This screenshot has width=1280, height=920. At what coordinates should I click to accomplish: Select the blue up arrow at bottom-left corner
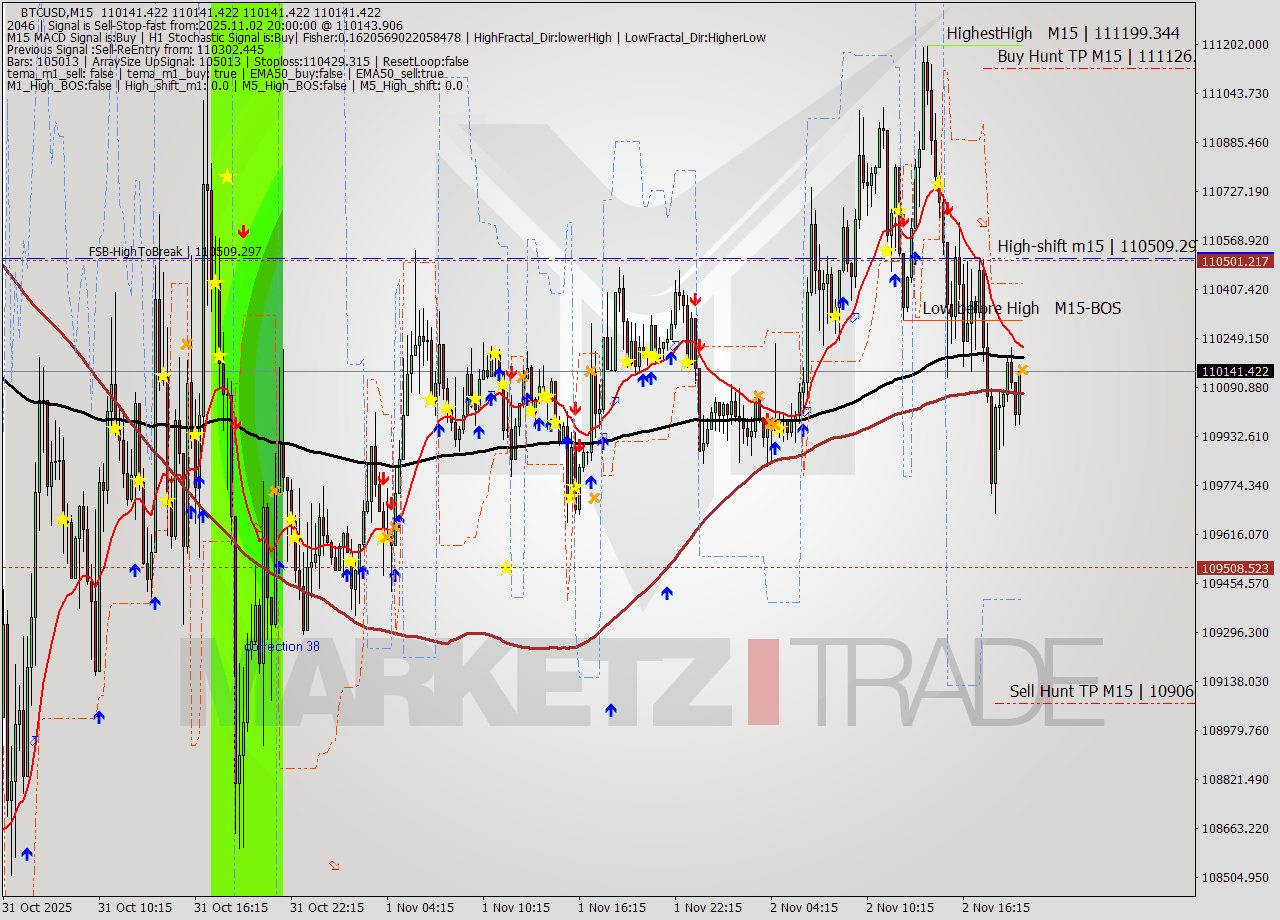tap(27, 853)
